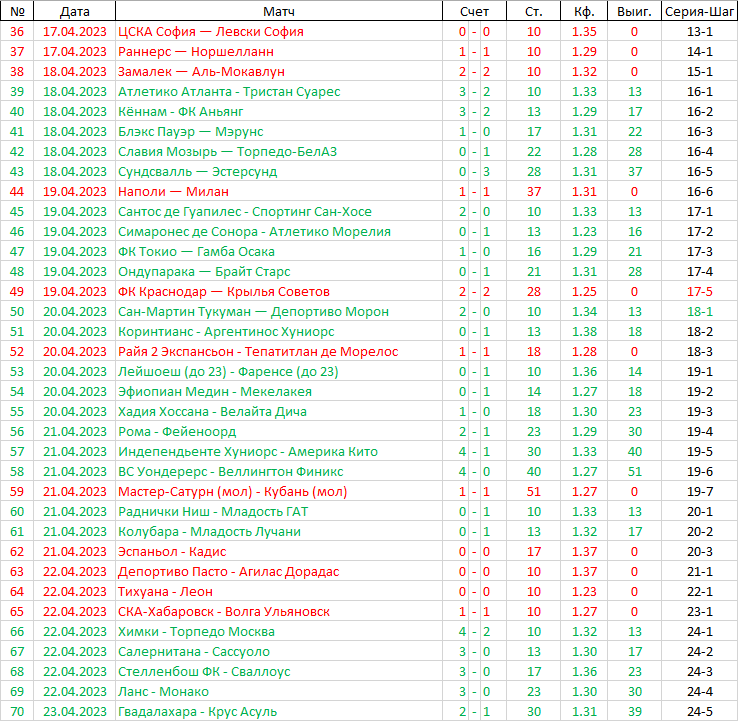Image resolution: width=738 pixels, height=721 pixels.
Task: Select the series-step cell 24-5
Action: coord(699,711)
